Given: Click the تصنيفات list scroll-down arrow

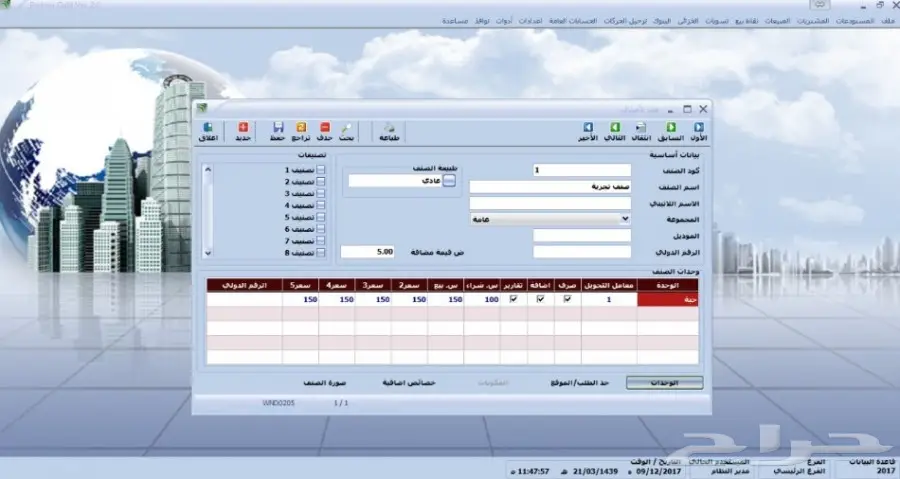Looking at the screenshot, I should coord(208,253).
